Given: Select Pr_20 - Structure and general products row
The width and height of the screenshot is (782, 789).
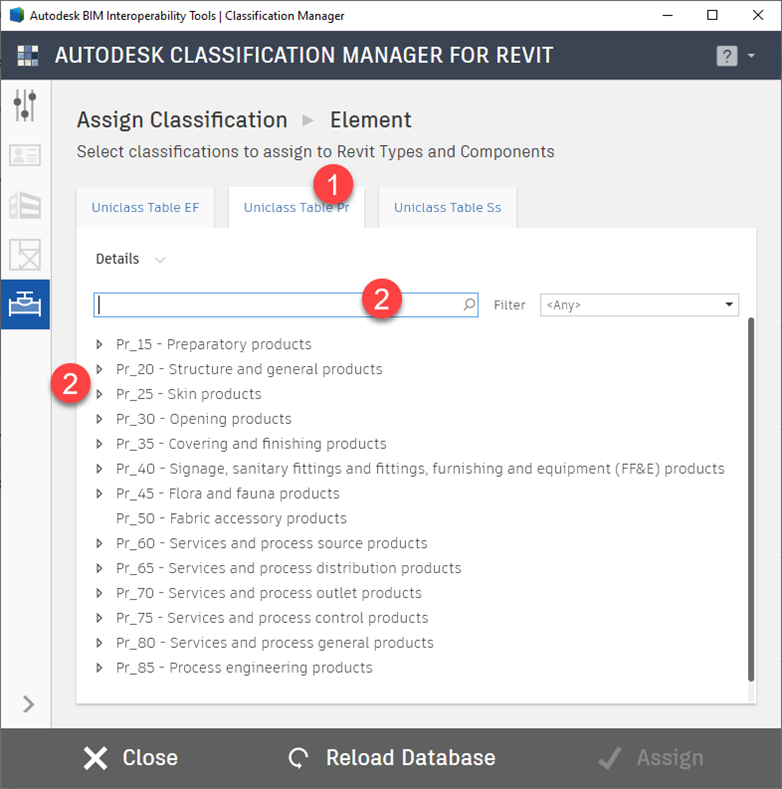Looking at the screenshot, I should (249, 369).
